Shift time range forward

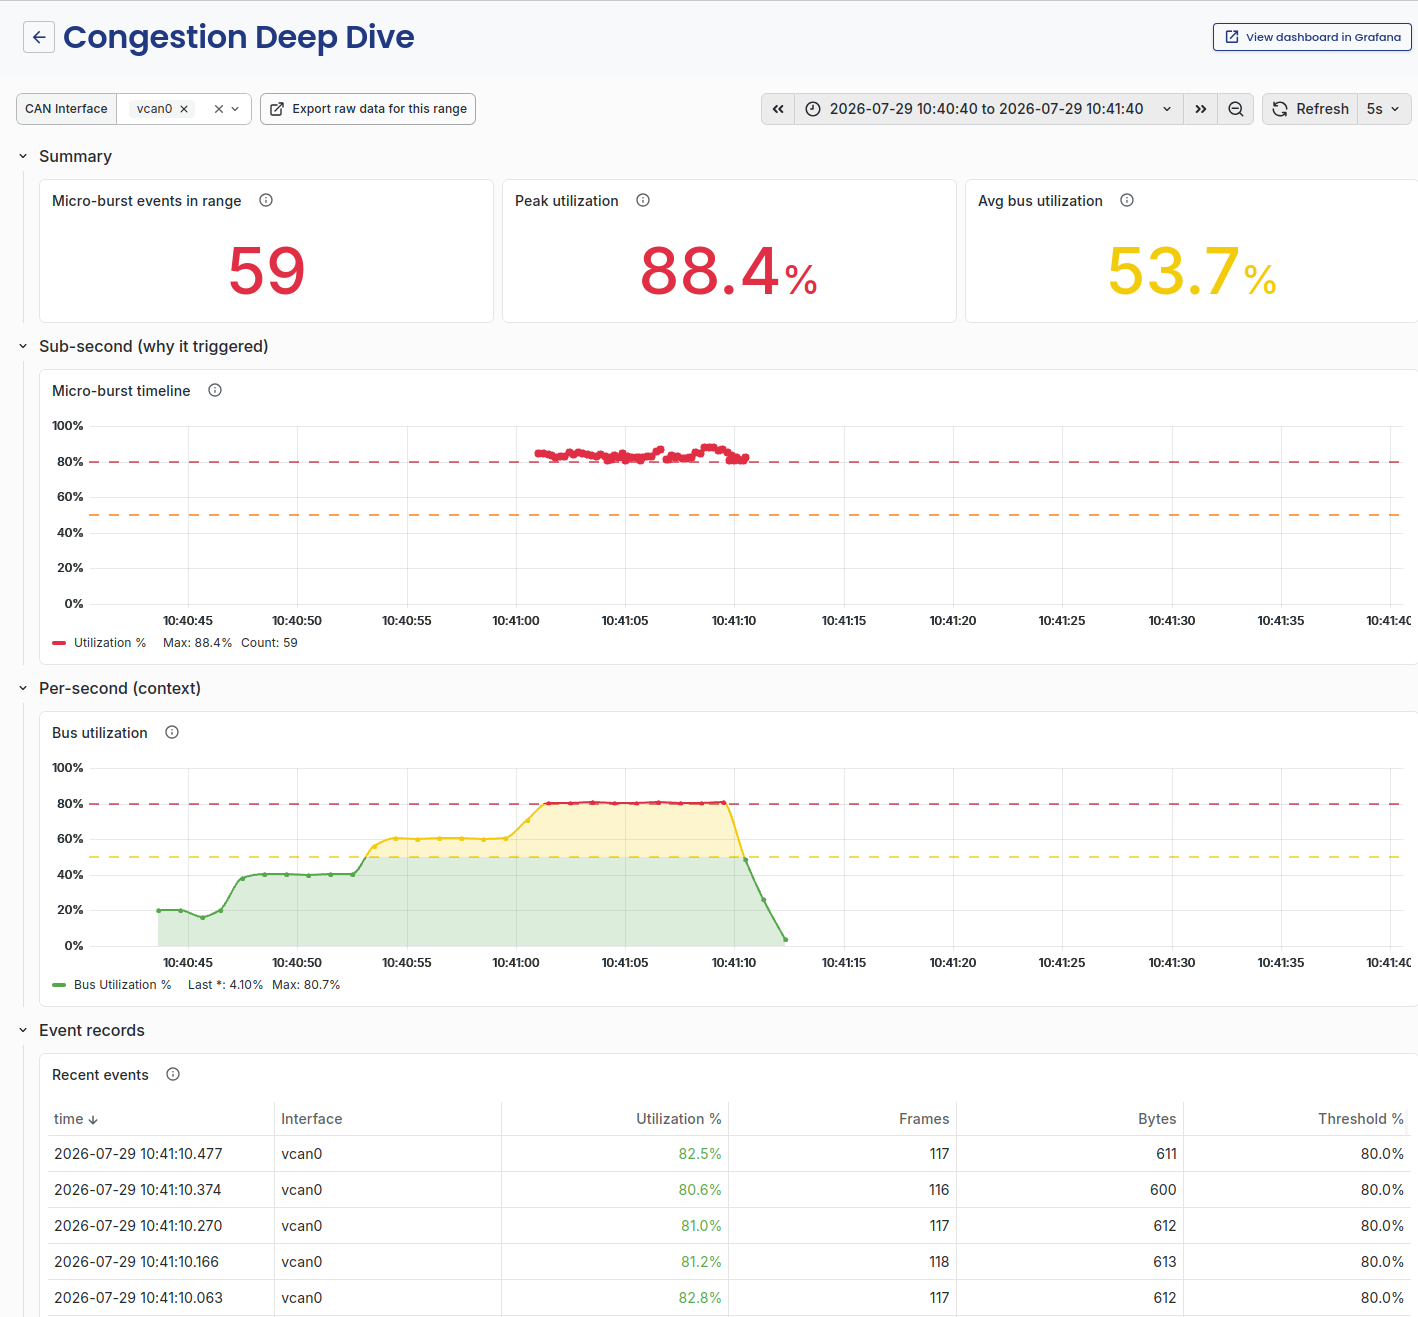1200,109
